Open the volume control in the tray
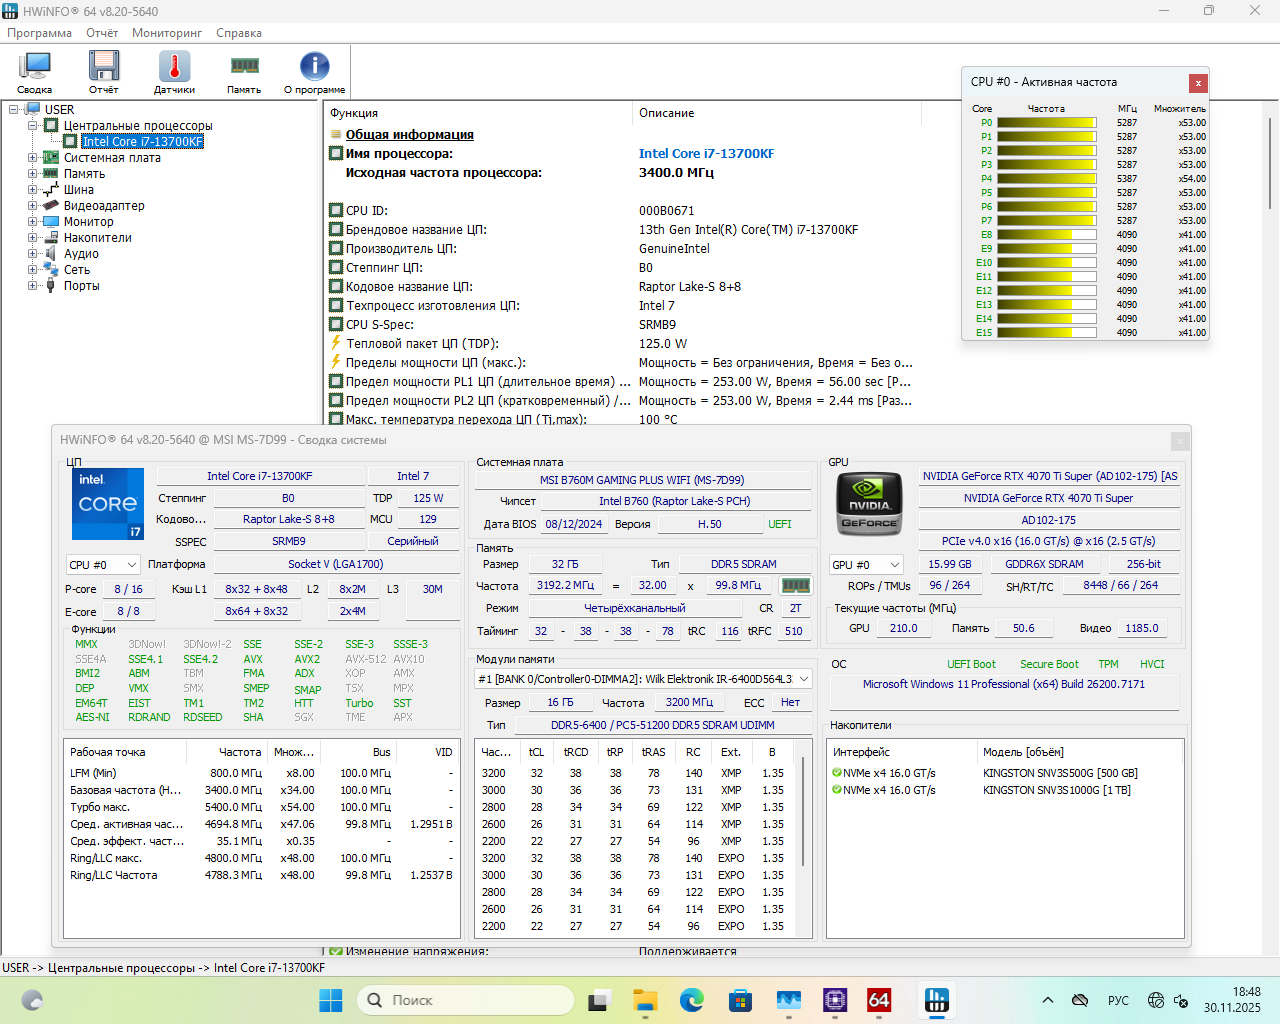1280x1024 pixels. 1181,1000
